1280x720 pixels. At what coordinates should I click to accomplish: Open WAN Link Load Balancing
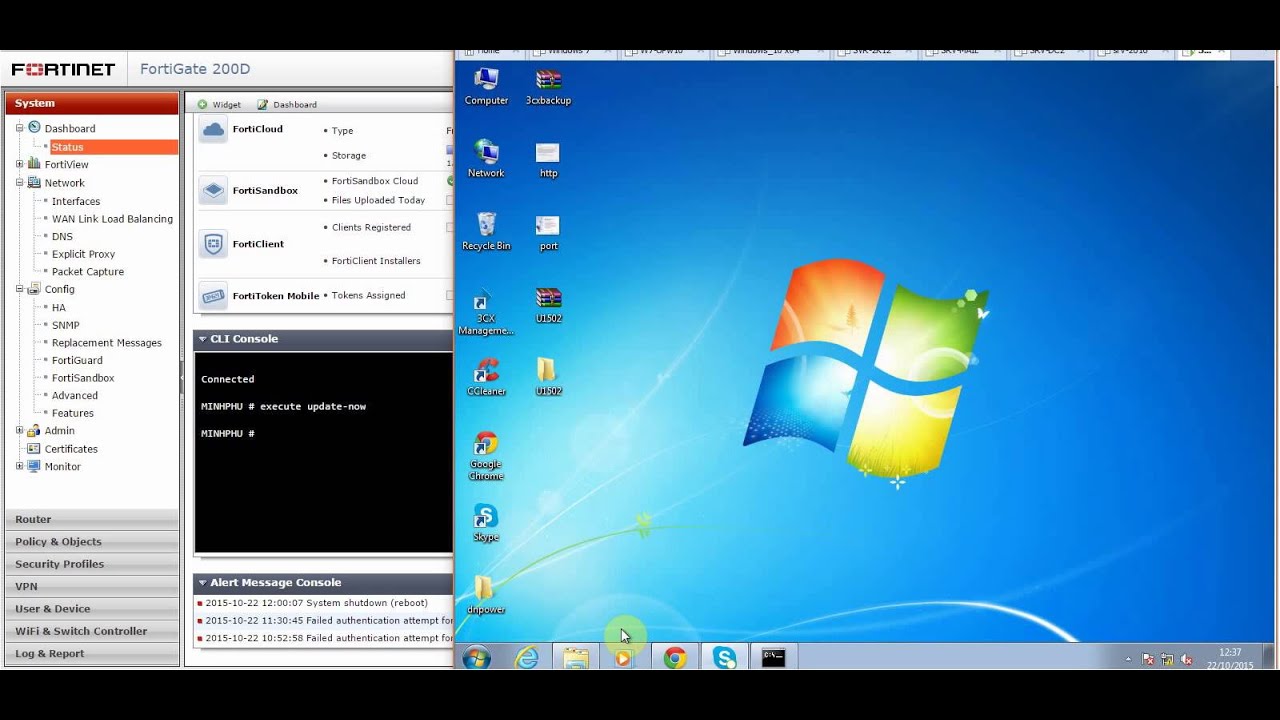tap(112, 219)
